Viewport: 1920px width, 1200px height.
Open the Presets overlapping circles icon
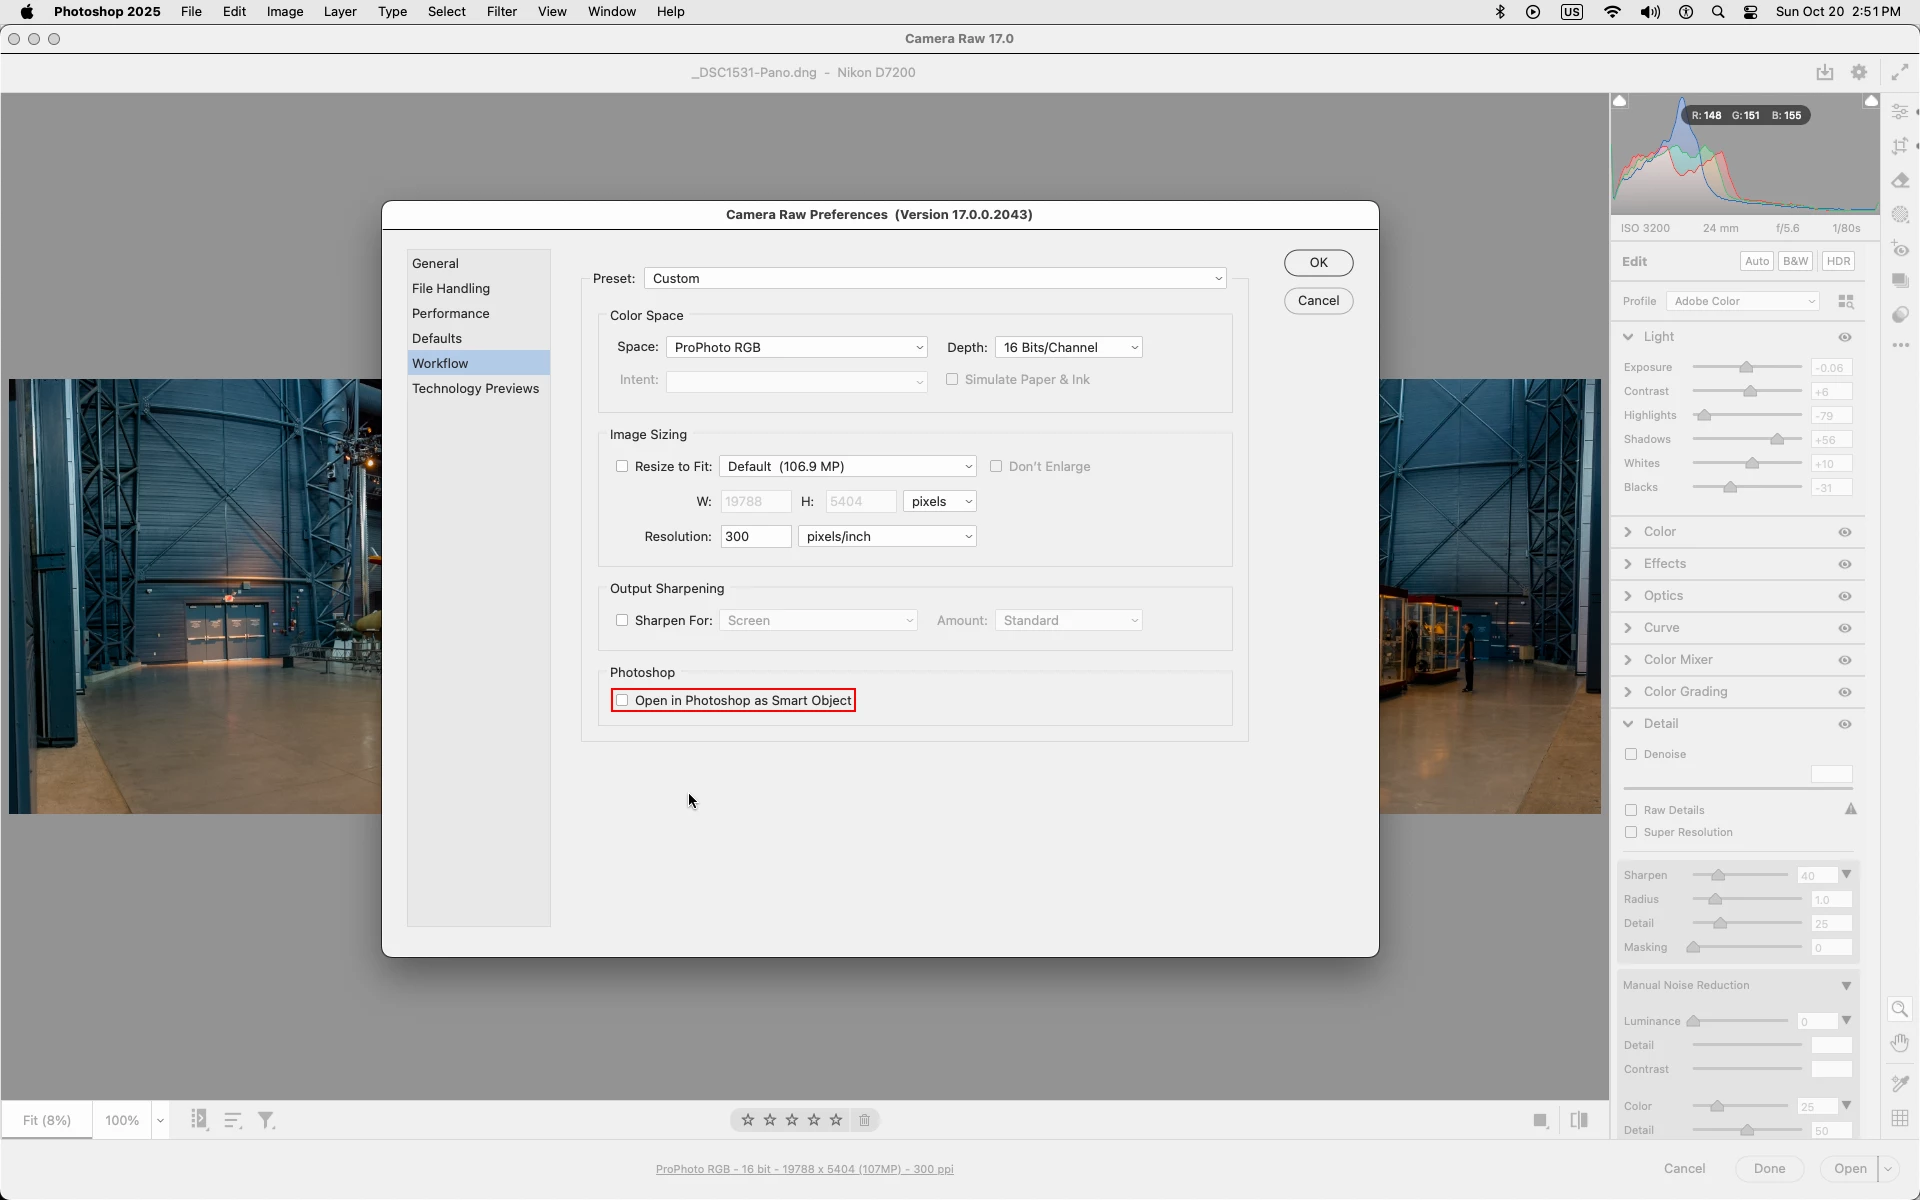pyautogui.click(x=1900, y=314)
